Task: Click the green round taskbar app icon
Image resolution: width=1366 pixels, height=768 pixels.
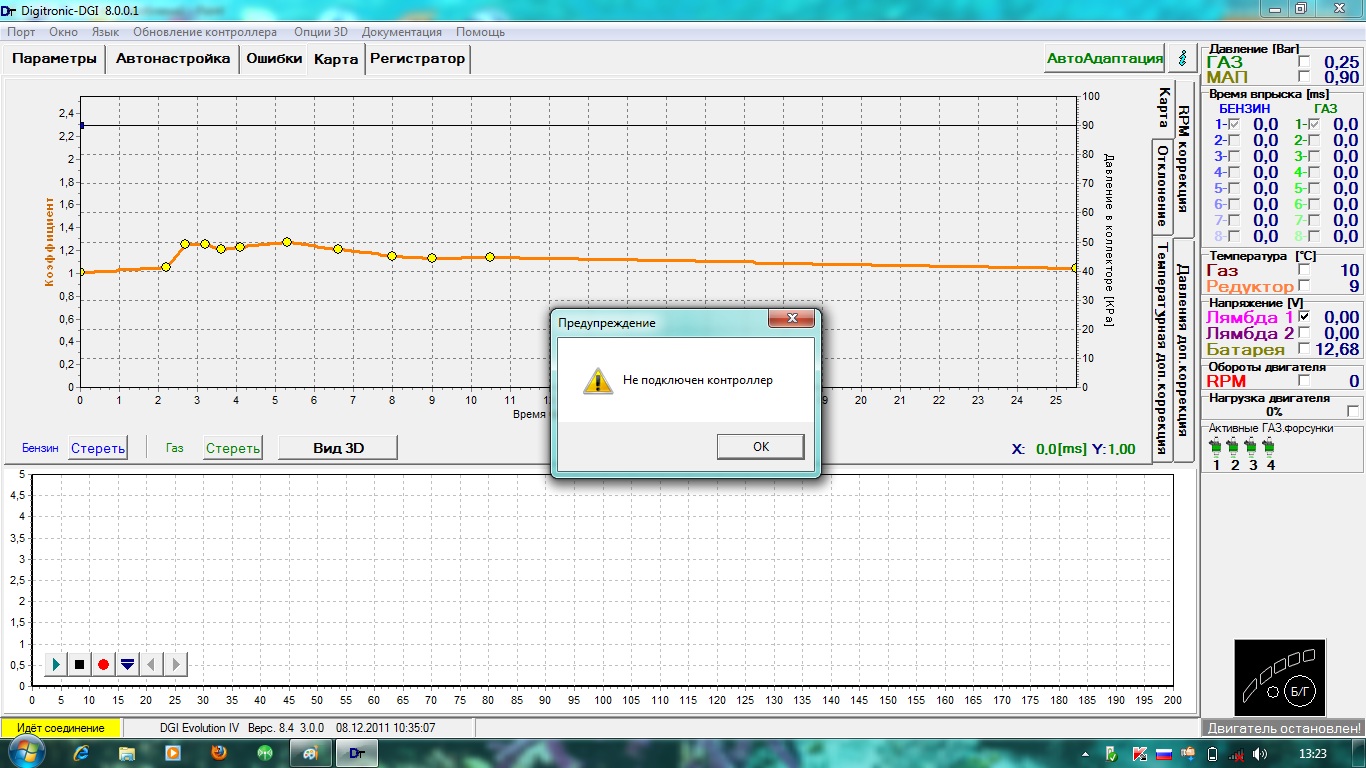Action: (x=265, y=752)
